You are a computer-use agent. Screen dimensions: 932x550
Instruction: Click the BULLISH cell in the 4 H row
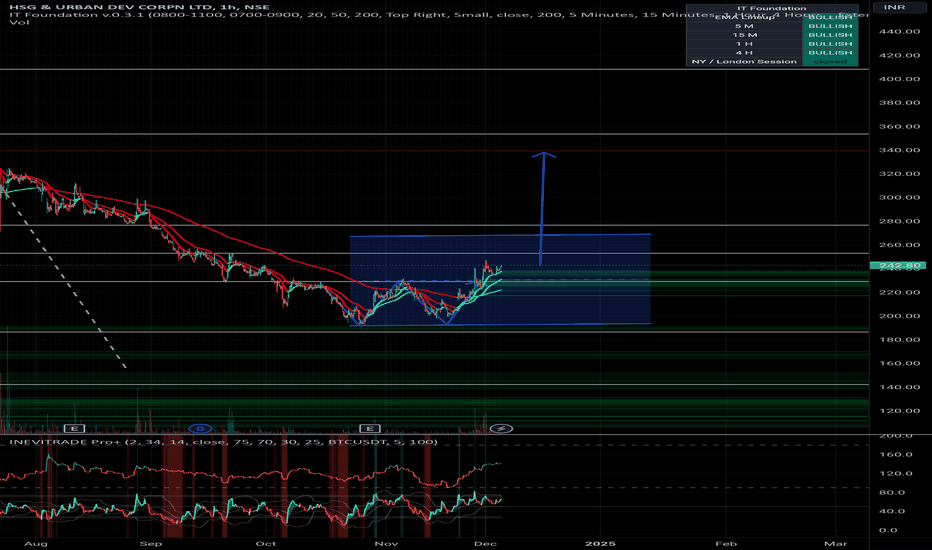(x=830, y=53)
